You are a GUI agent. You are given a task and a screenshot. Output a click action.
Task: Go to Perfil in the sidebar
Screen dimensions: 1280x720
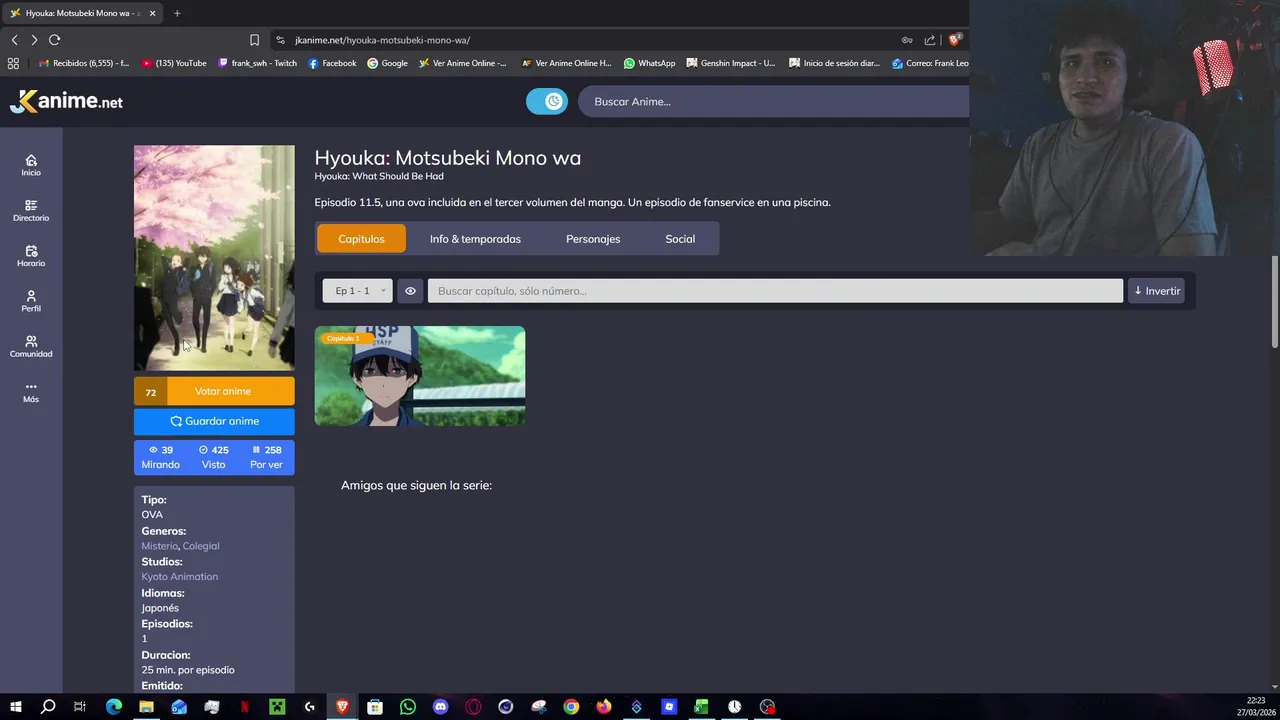tap(31, 301)
